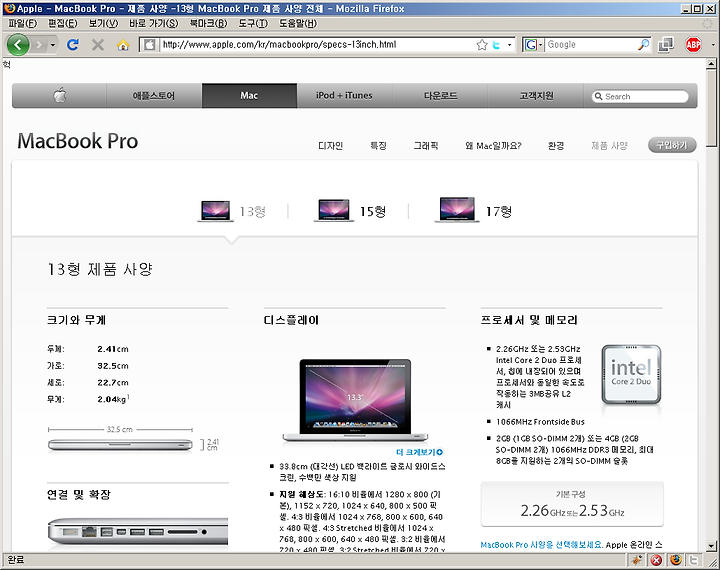Open the 다운로드 tab
The height and width of the screenshot is (570, 720).
440,96
